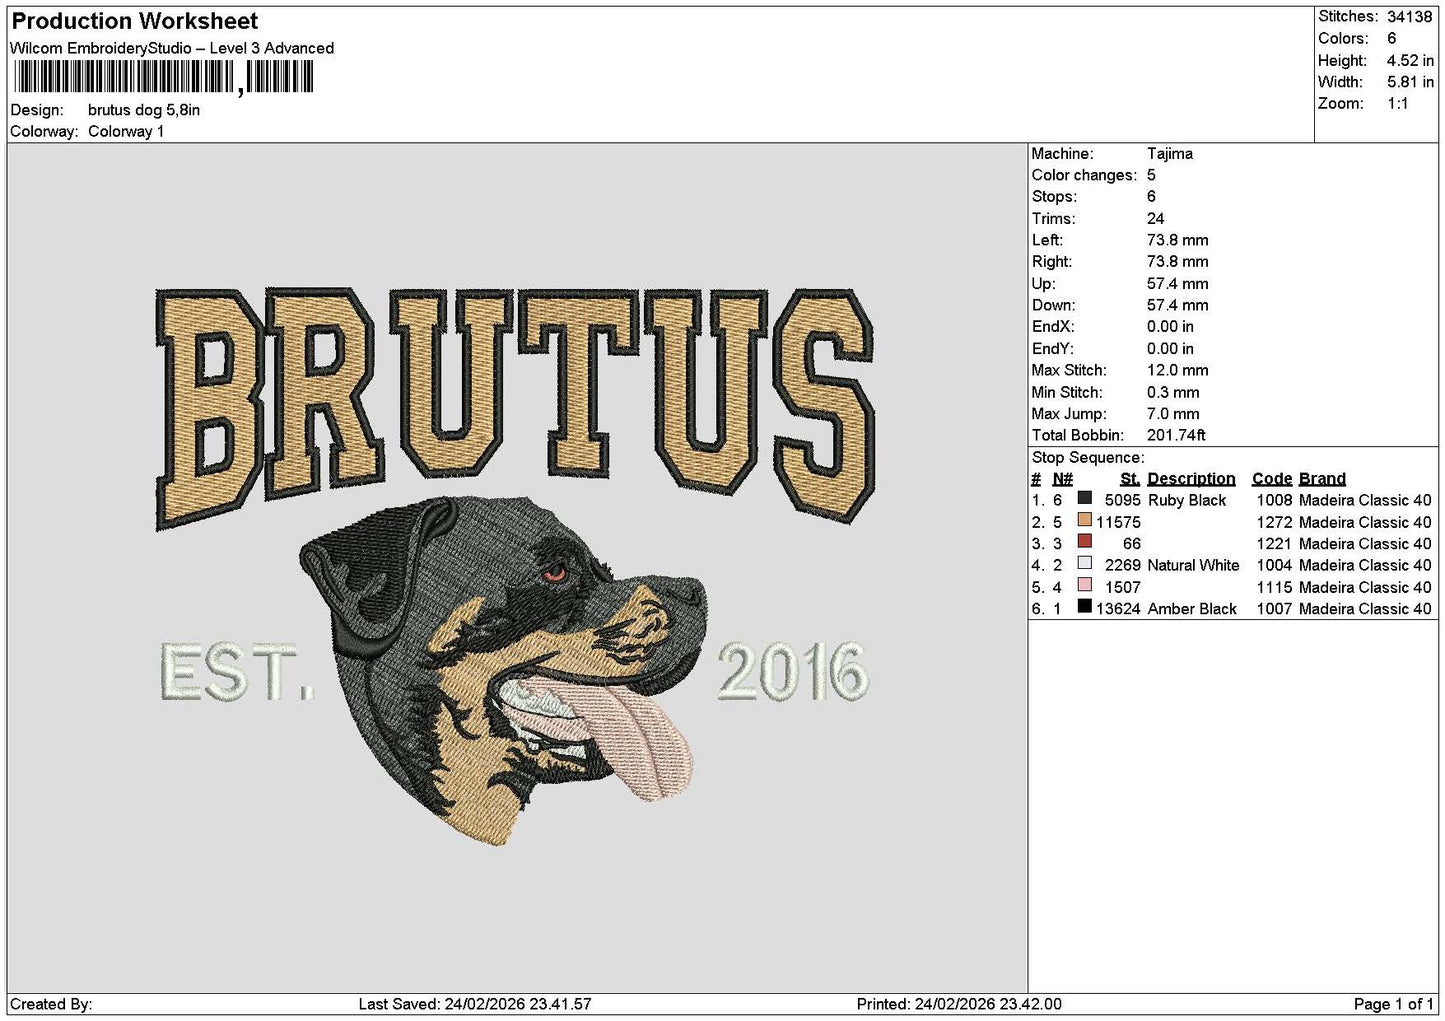
Task: Click the Ruby Black color swatch
Action: click(1084, 498)
